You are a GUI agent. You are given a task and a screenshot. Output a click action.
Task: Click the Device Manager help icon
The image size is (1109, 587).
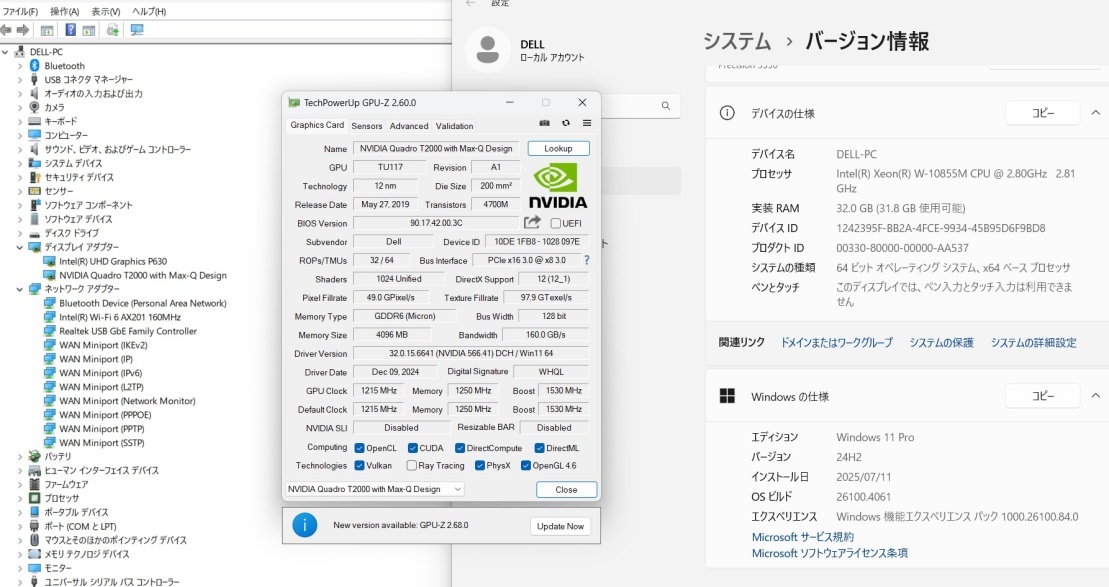click(x=71, y=30)
